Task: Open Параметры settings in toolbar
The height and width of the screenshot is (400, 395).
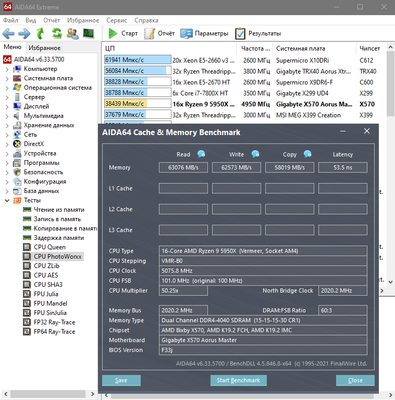Action: coord(186,33)
